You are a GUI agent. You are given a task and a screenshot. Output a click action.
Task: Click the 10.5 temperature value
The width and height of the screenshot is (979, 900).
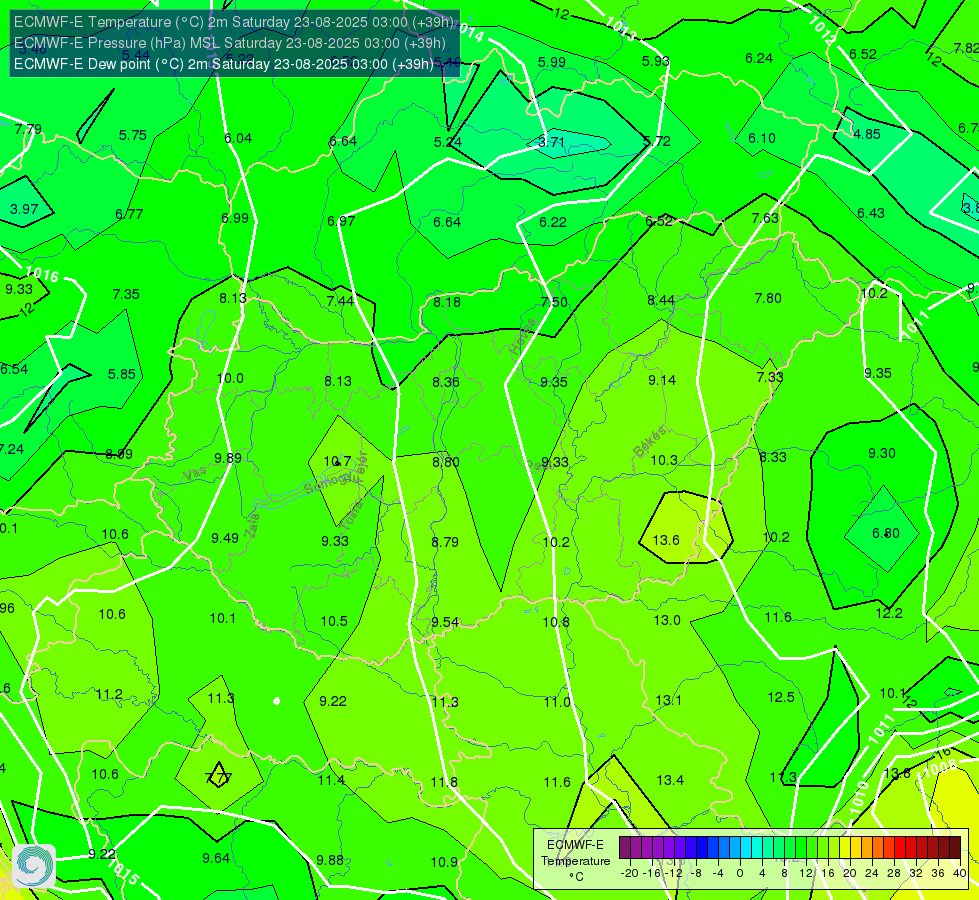click(x=334, y=621)
